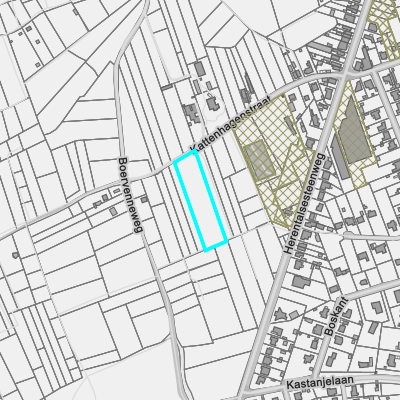Select the gray building north of Kattenhagenstraat

pyautogui.click(x=199, y=69)
